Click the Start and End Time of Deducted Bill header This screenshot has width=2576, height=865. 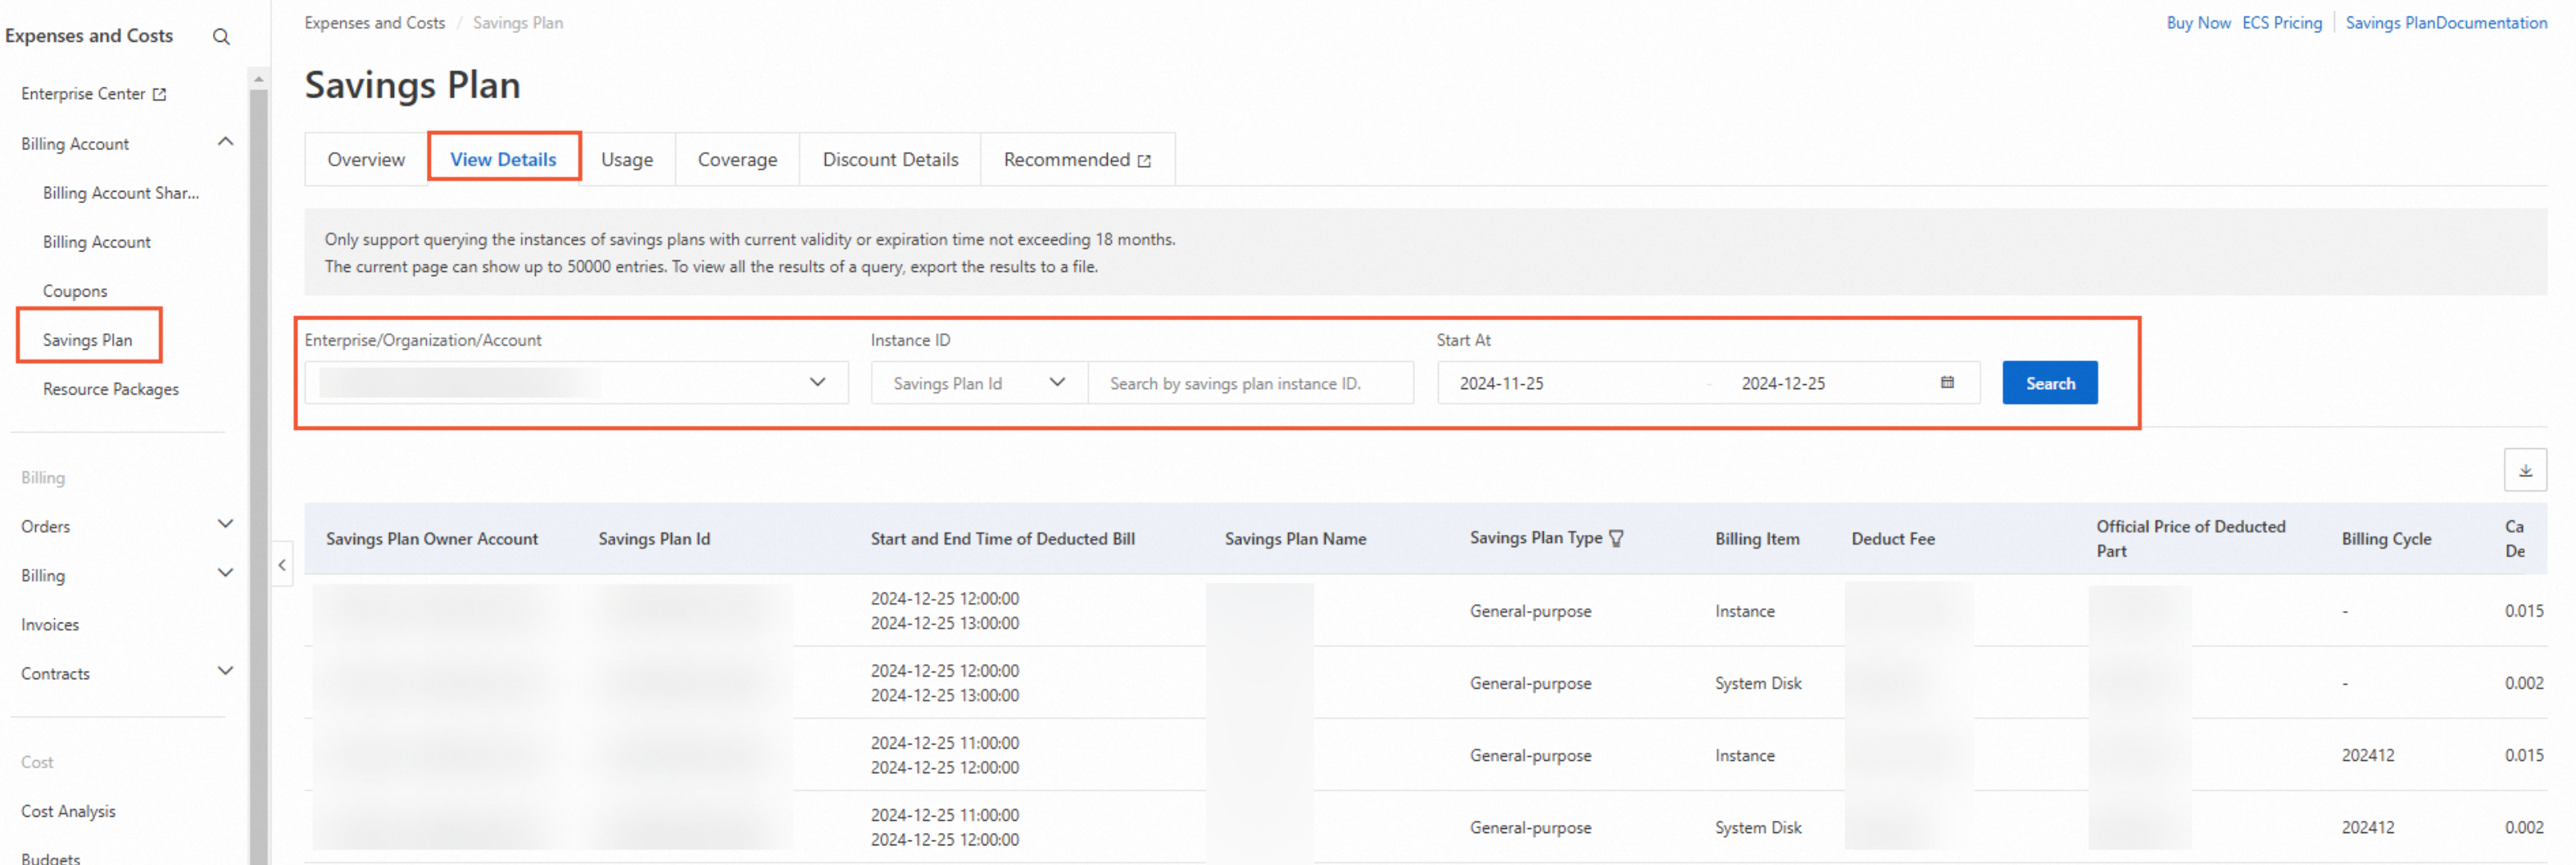(1002, 538)
